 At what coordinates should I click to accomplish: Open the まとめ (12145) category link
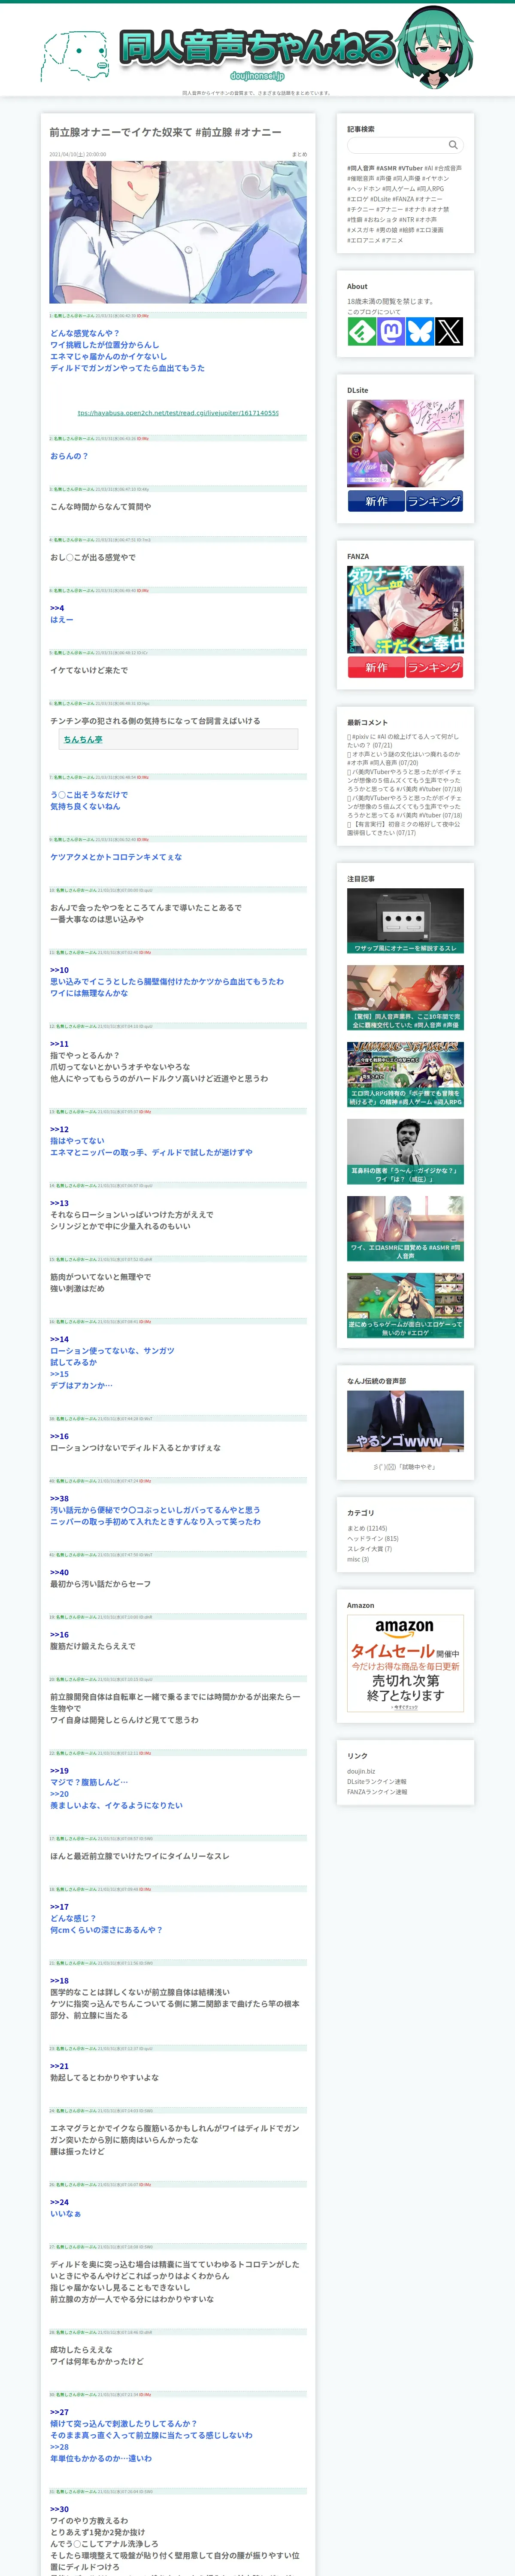(x=367, y=1528)
